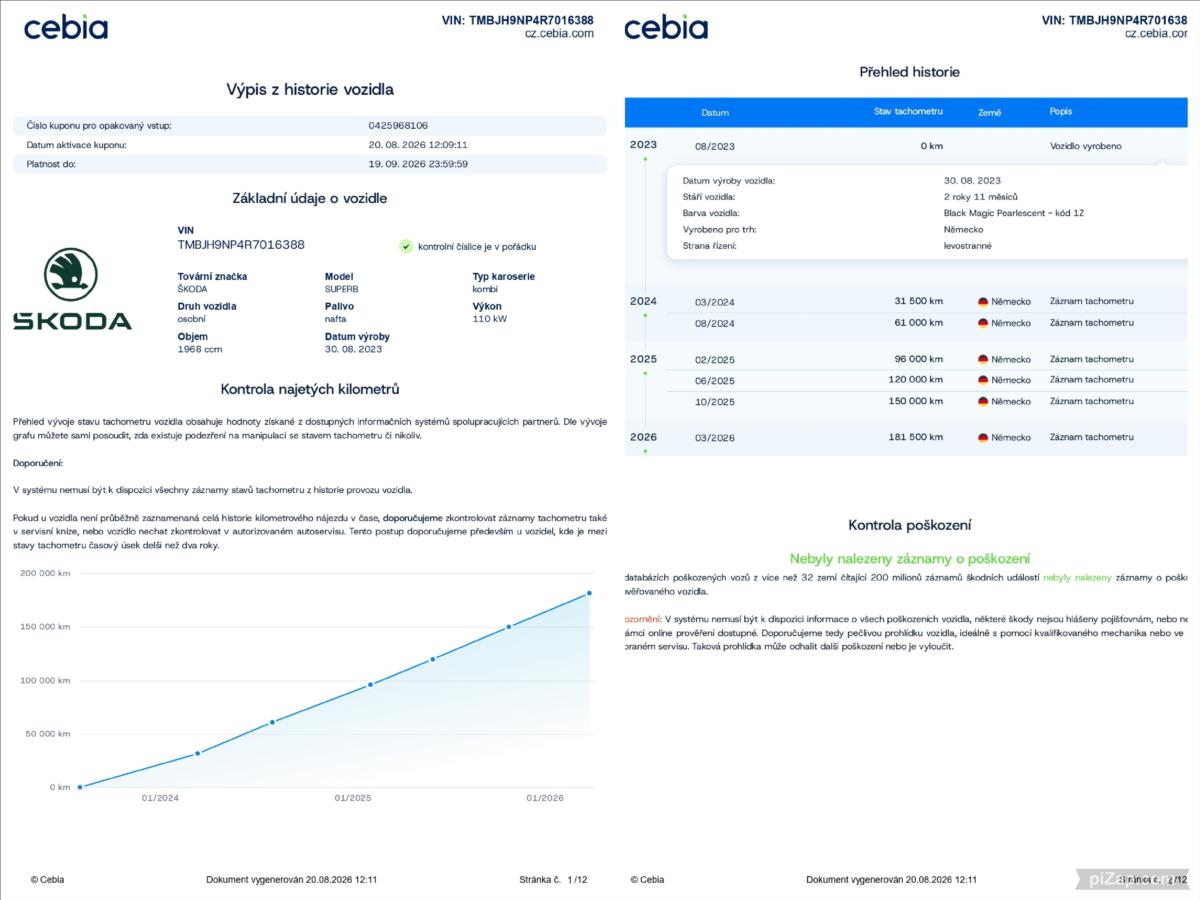Click the Stav tachometru column header
The height and width of the screenshot is (900, 1200).
pyautogui.click(x=908, y=112)
